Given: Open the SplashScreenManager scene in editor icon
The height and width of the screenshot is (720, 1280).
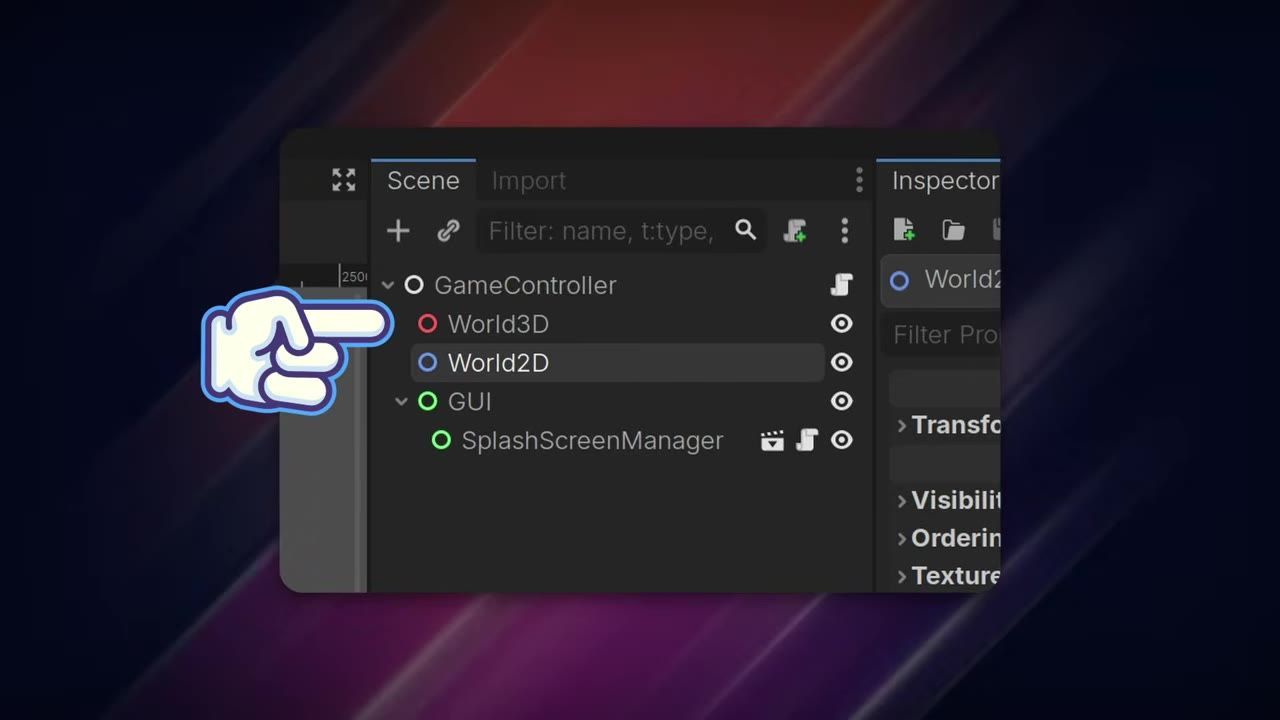Looking at the screenshot, I should (772, 441).
